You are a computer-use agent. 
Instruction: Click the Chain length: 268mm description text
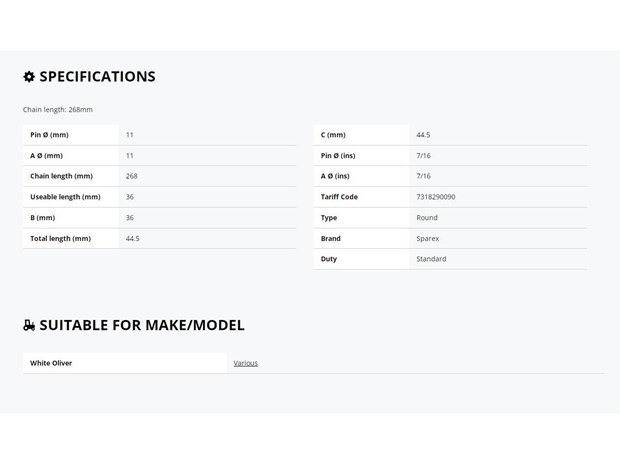(x=58, y=110)
